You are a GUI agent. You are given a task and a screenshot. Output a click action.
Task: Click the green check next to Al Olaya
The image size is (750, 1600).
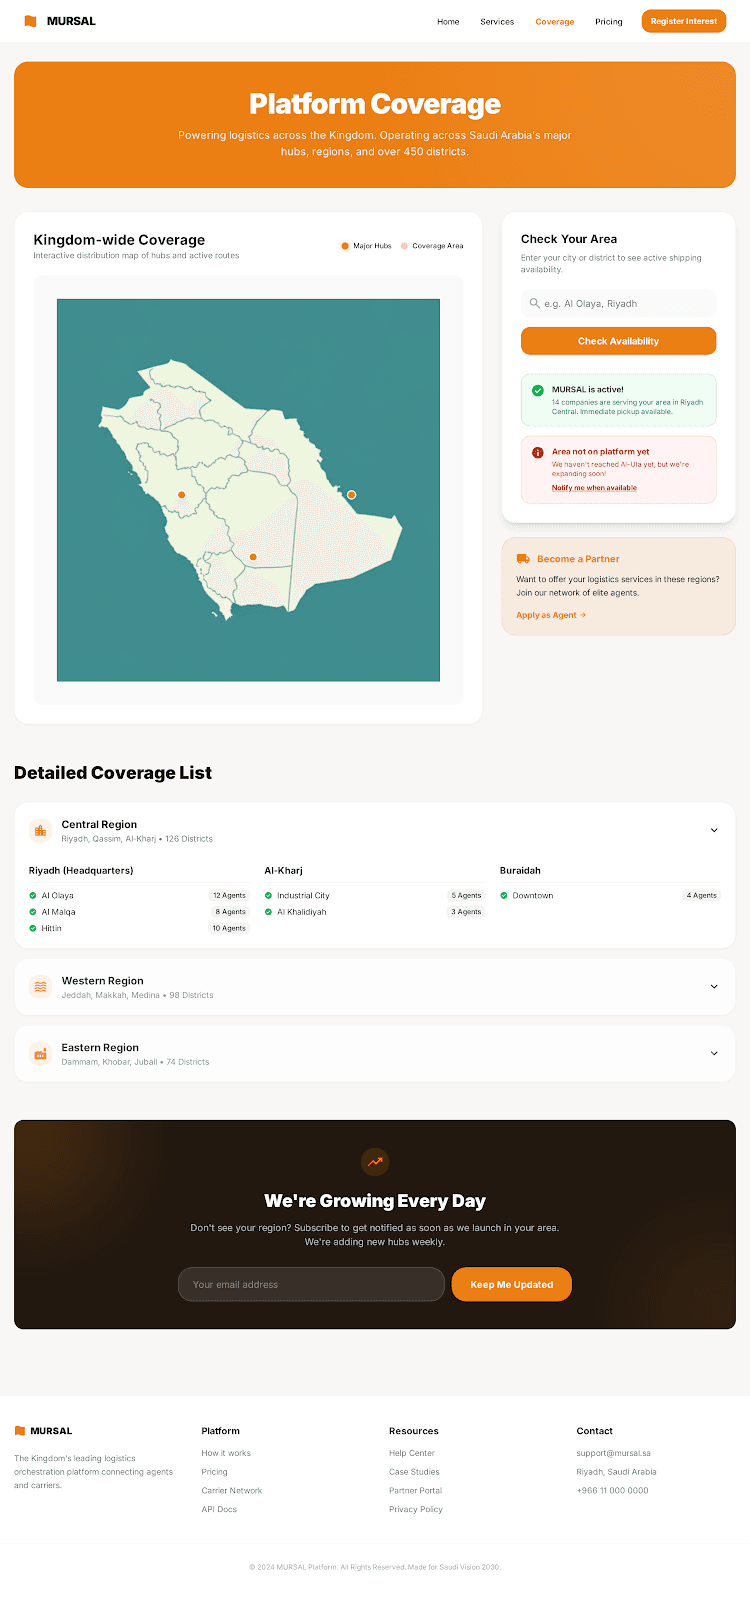tap(33, 896)
